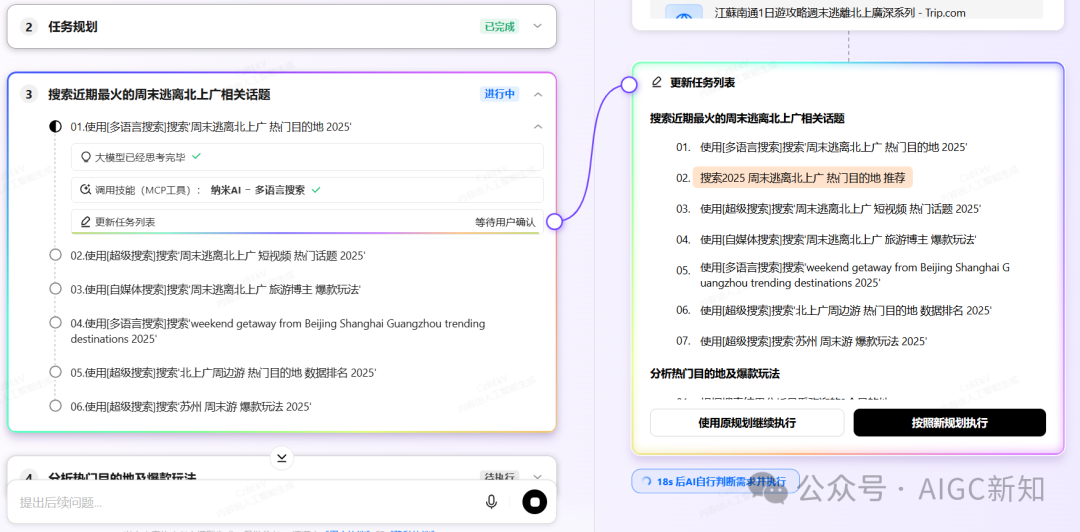Click right panel item 05 weekend getaway

pos(854,275)
